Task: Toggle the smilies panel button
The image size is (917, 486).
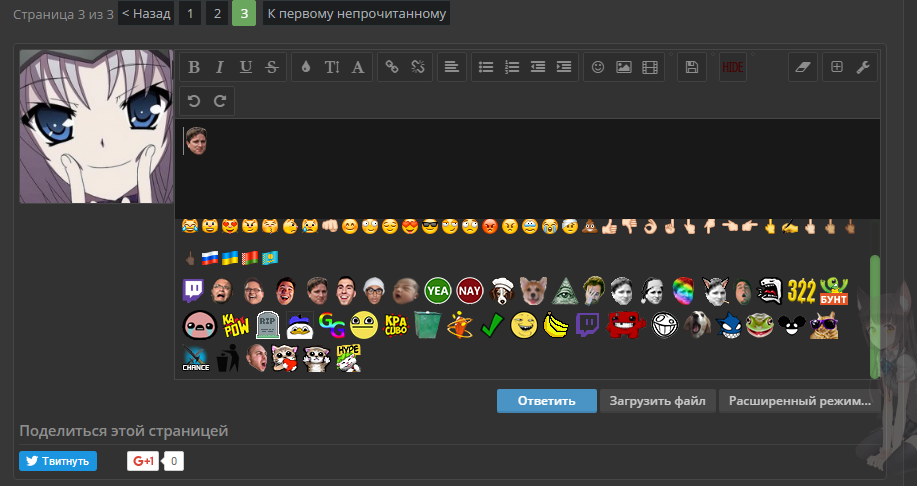Action: pos(598,67)
